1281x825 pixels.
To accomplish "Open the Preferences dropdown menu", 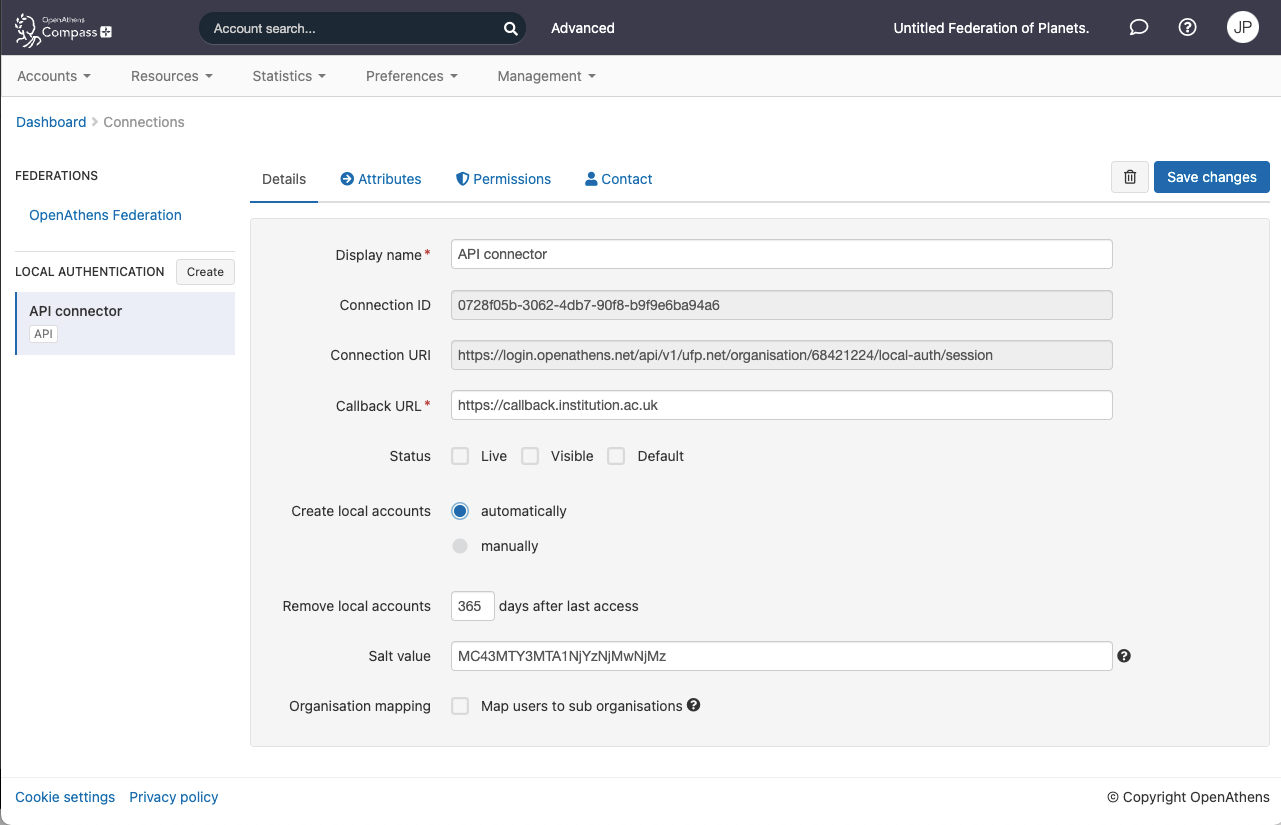I will point(411,76).
